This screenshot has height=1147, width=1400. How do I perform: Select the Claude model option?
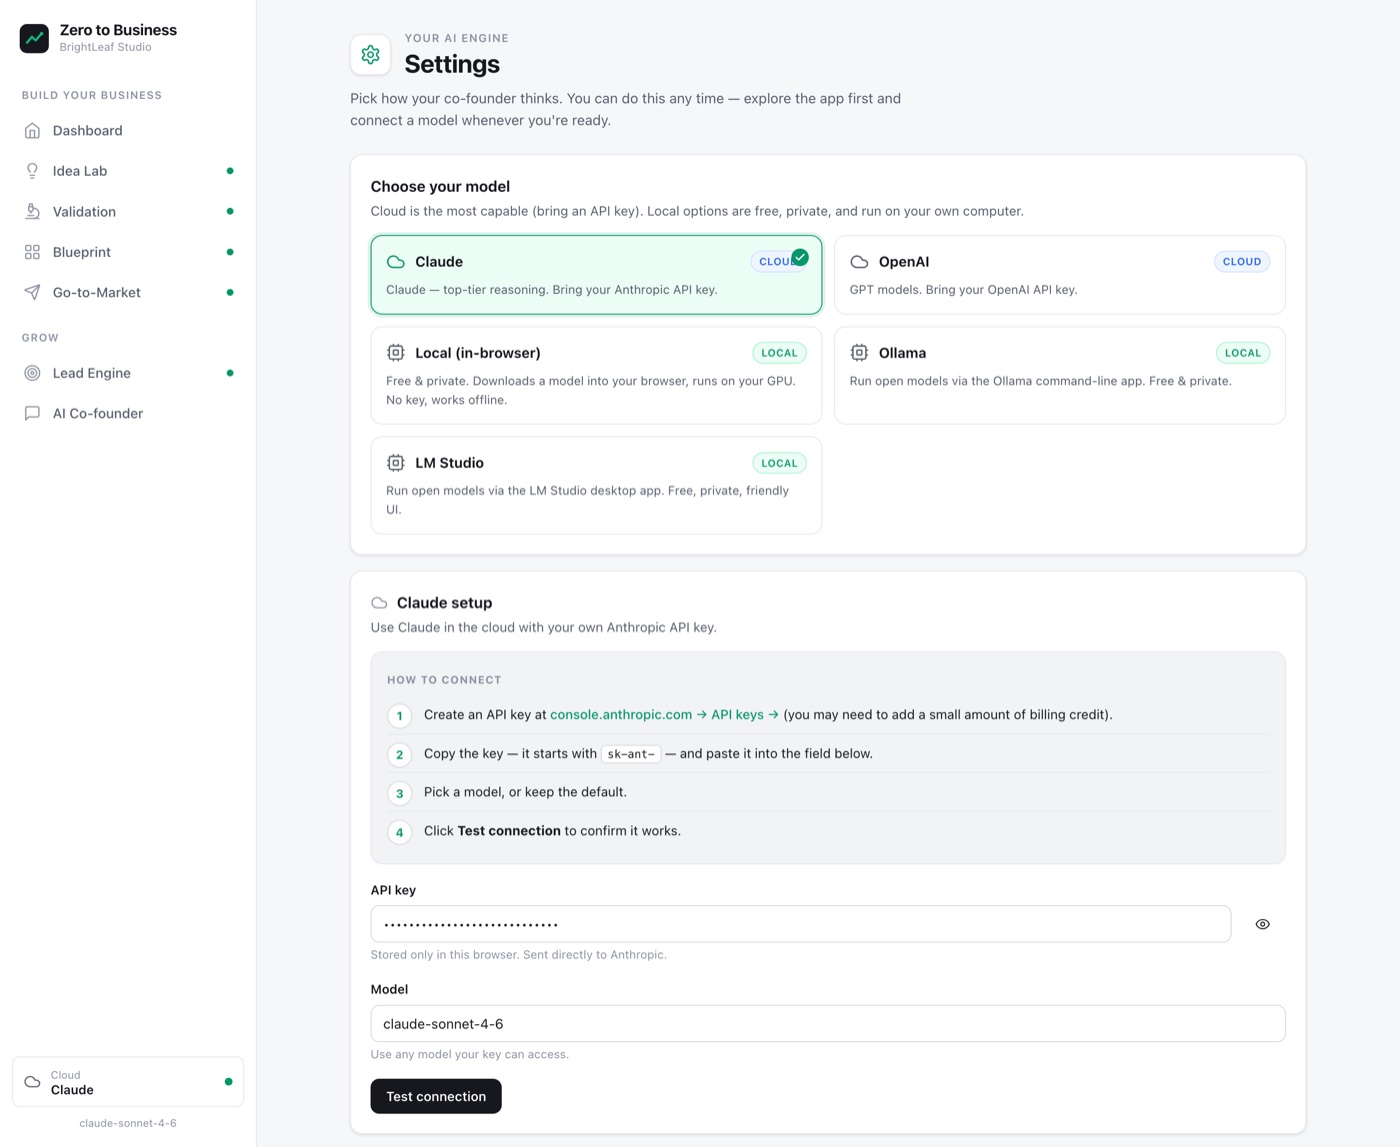pos(596,275)
